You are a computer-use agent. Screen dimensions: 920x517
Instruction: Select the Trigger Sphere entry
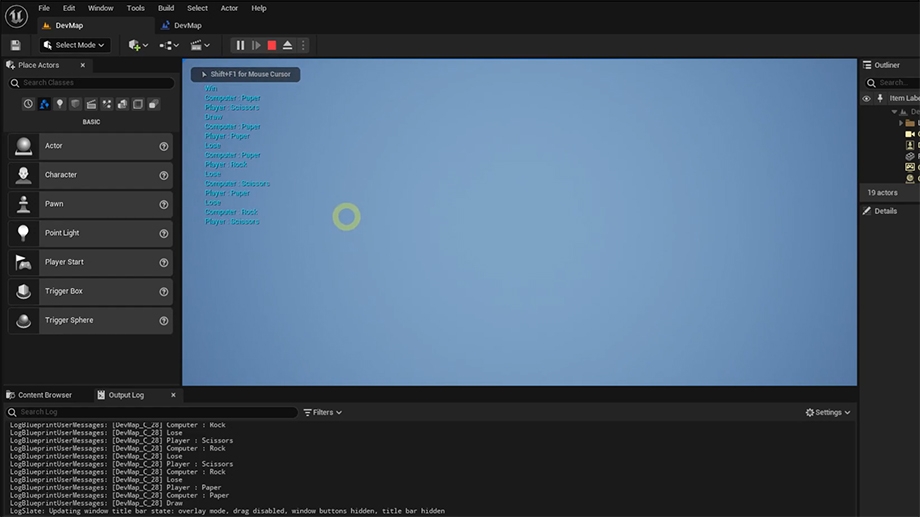90,320
